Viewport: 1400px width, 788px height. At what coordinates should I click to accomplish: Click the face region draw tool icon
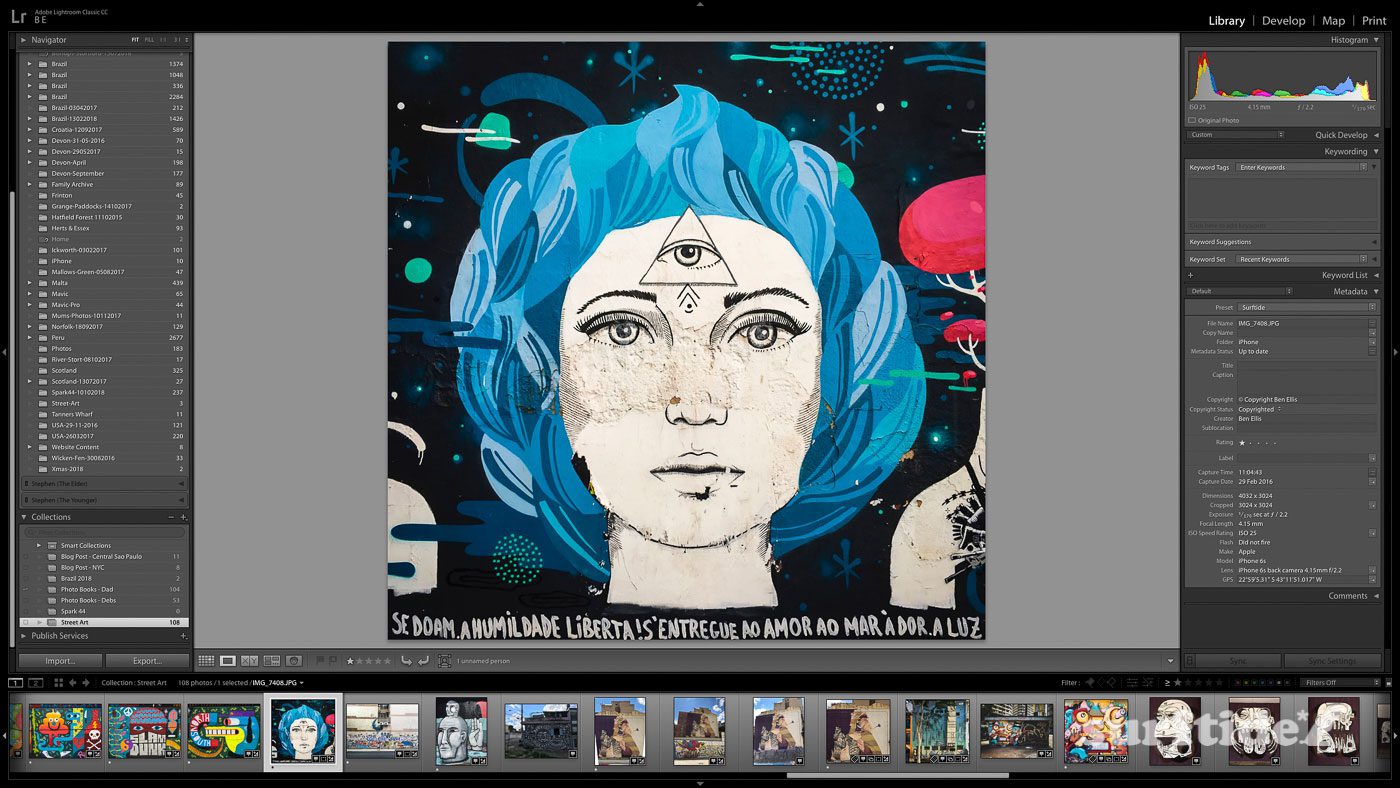(444, 661)
